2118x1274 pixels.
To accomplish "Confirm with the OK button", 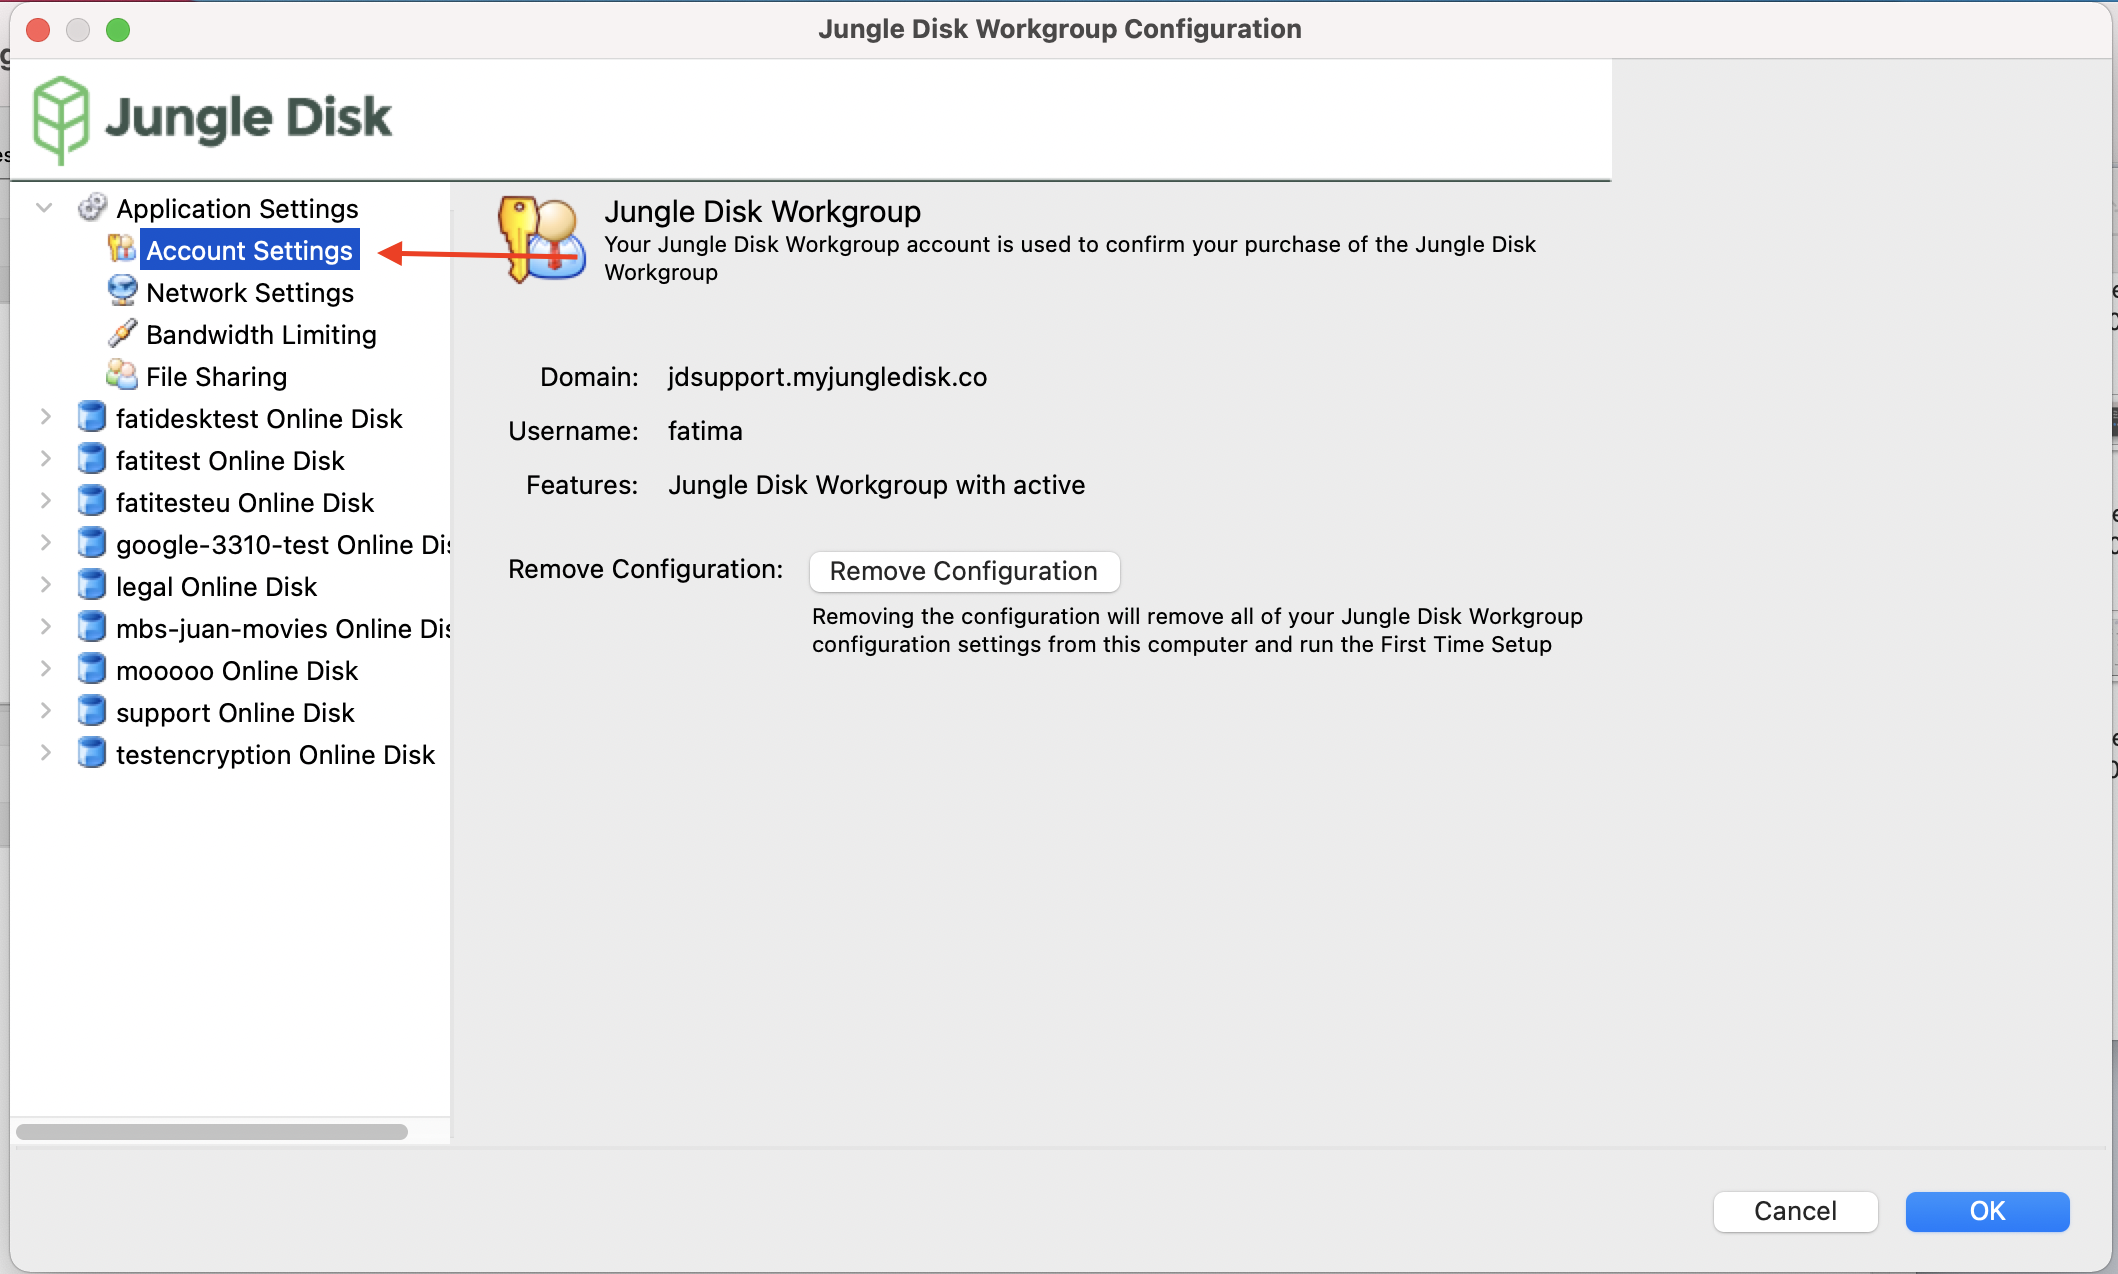I will (1987, 1211).
